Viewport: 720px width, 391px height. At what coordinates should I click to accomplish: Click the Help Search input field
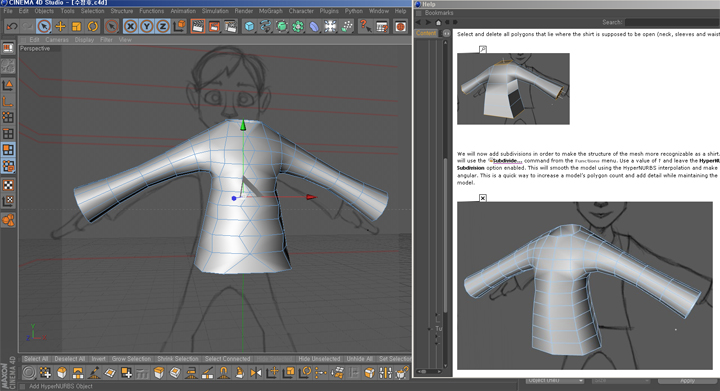pyautogui.click(x=672, y=22)
